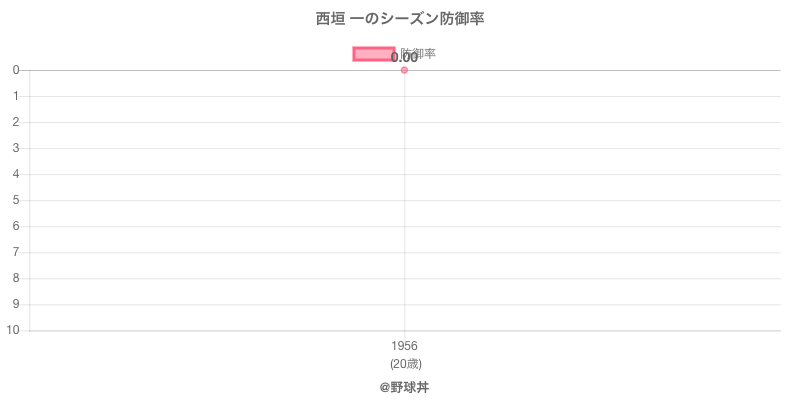This screenshot has height=400, width=800.
Task: Click the y-axis label 7
Action: click(x=17, y=252)
